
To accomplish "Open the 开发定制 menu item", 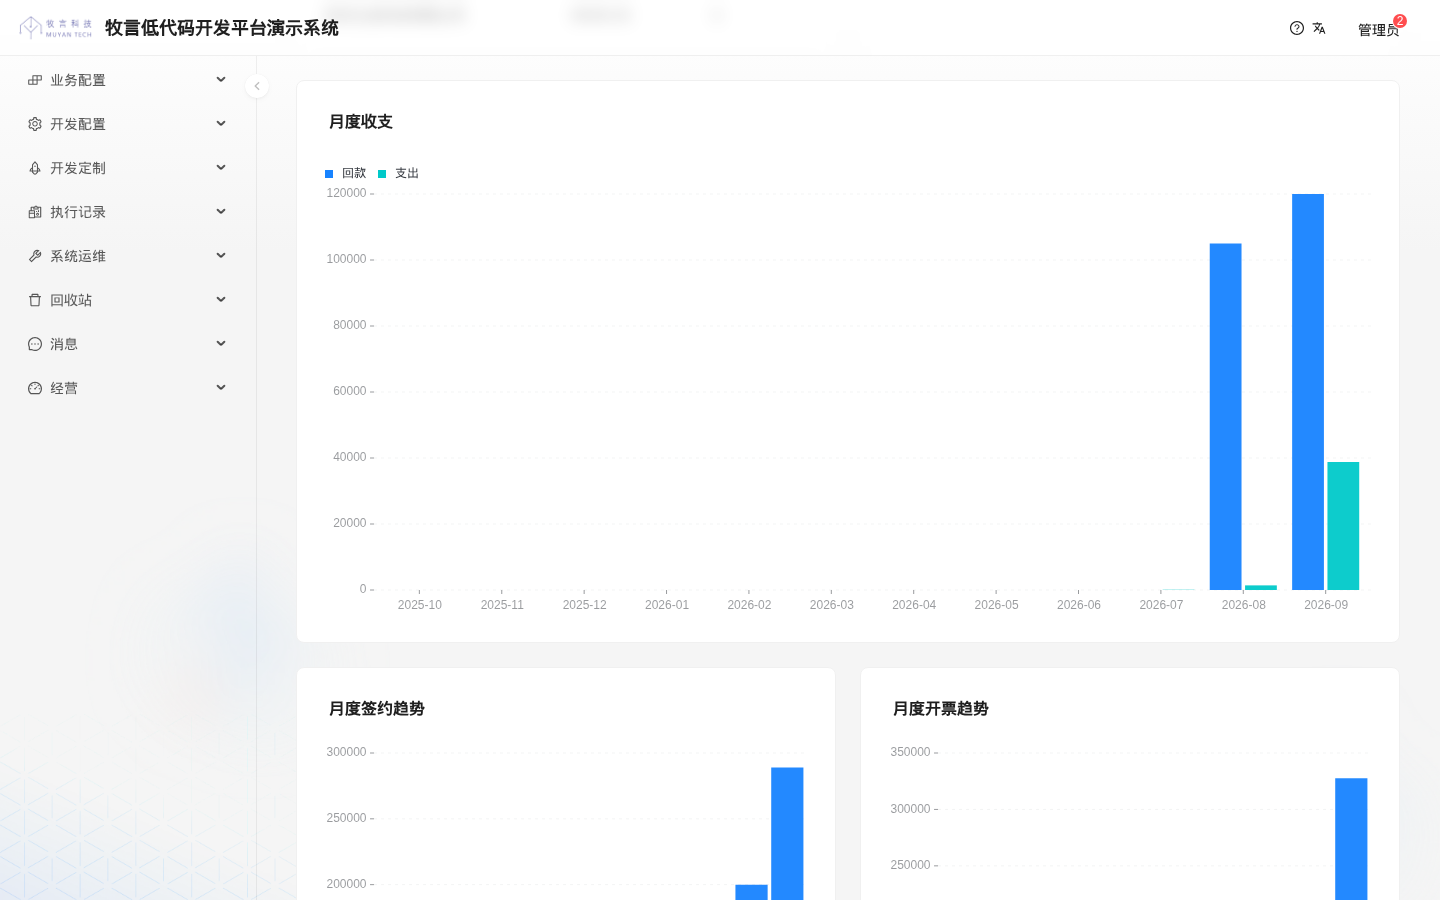I will 128,168.
